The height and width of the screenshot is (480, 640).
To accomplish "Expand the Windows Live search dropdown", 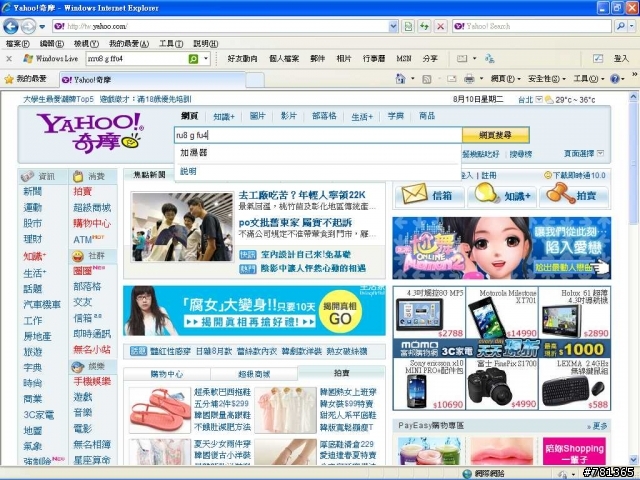I will click(206, 59).
